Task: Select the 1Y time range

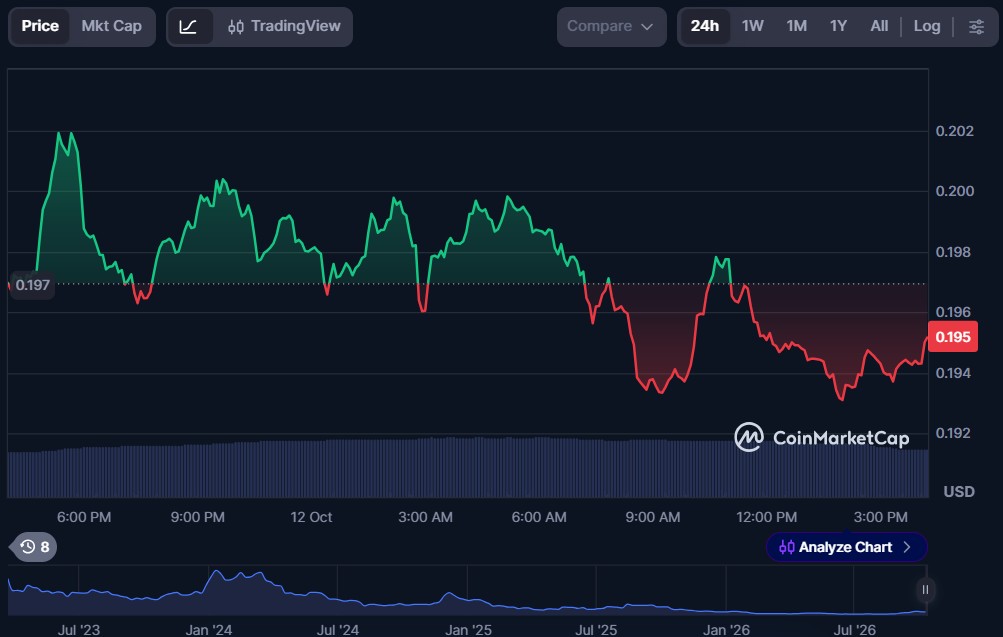Action: (839, 26)
